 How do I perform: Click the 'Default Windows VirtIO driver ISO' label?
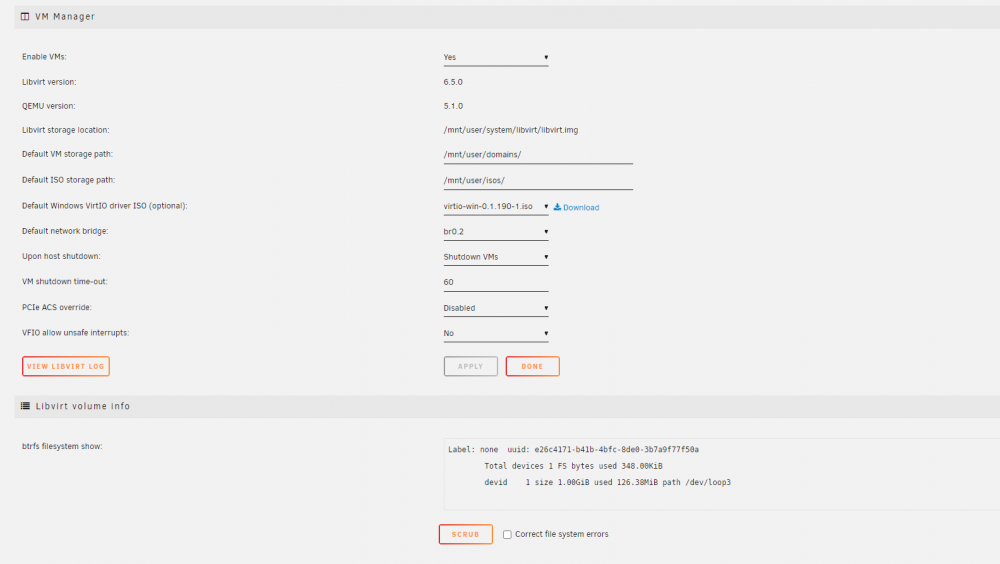point(105,206)
